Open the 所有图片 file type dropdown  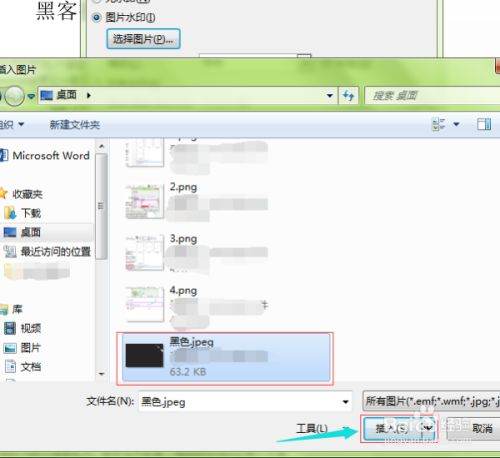tap(431, 401)
